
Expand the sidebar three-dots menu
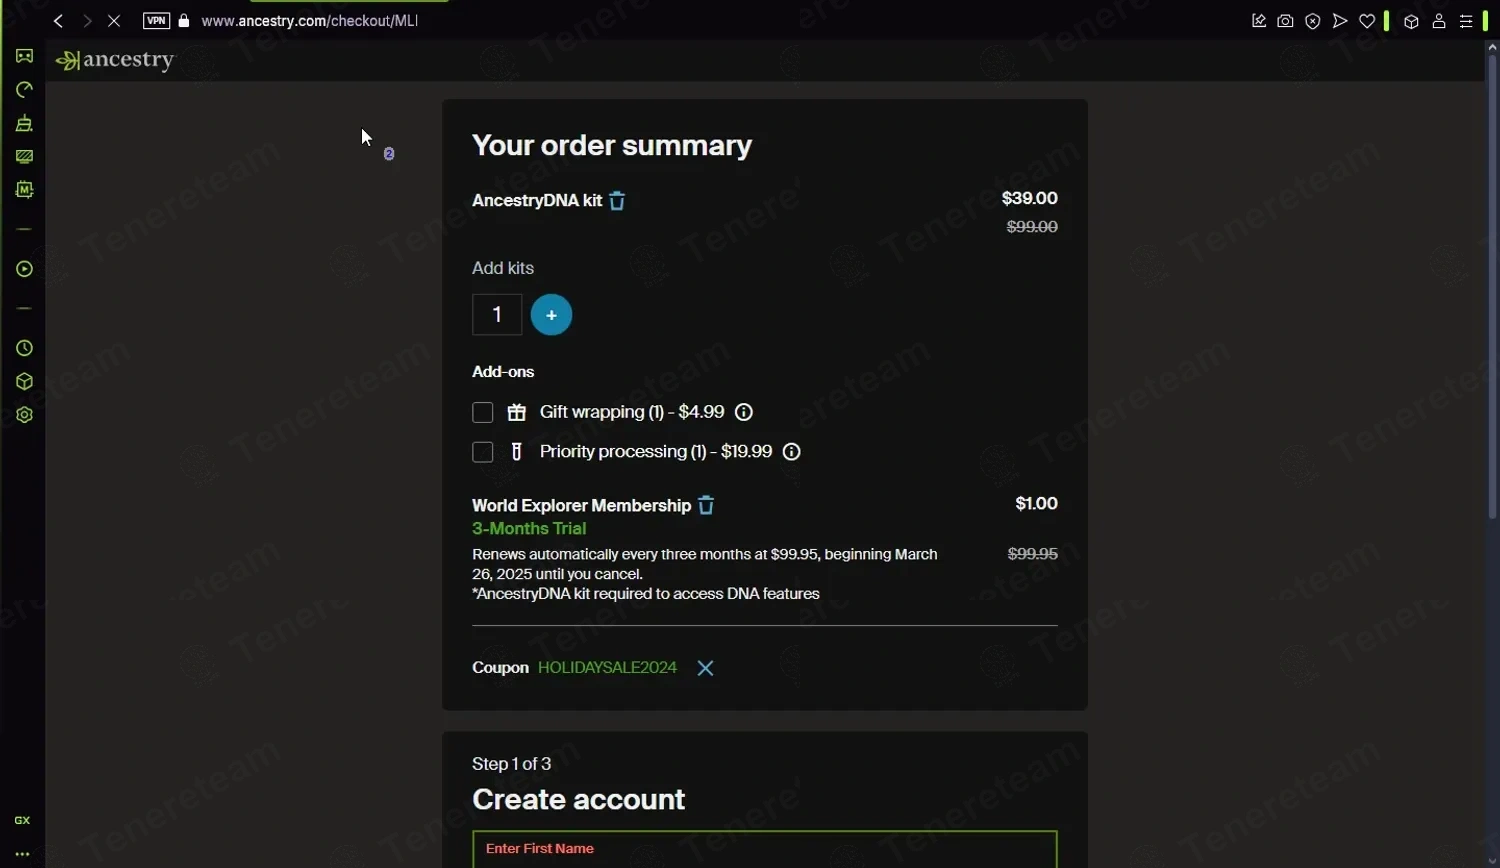(x=22, y=855)
